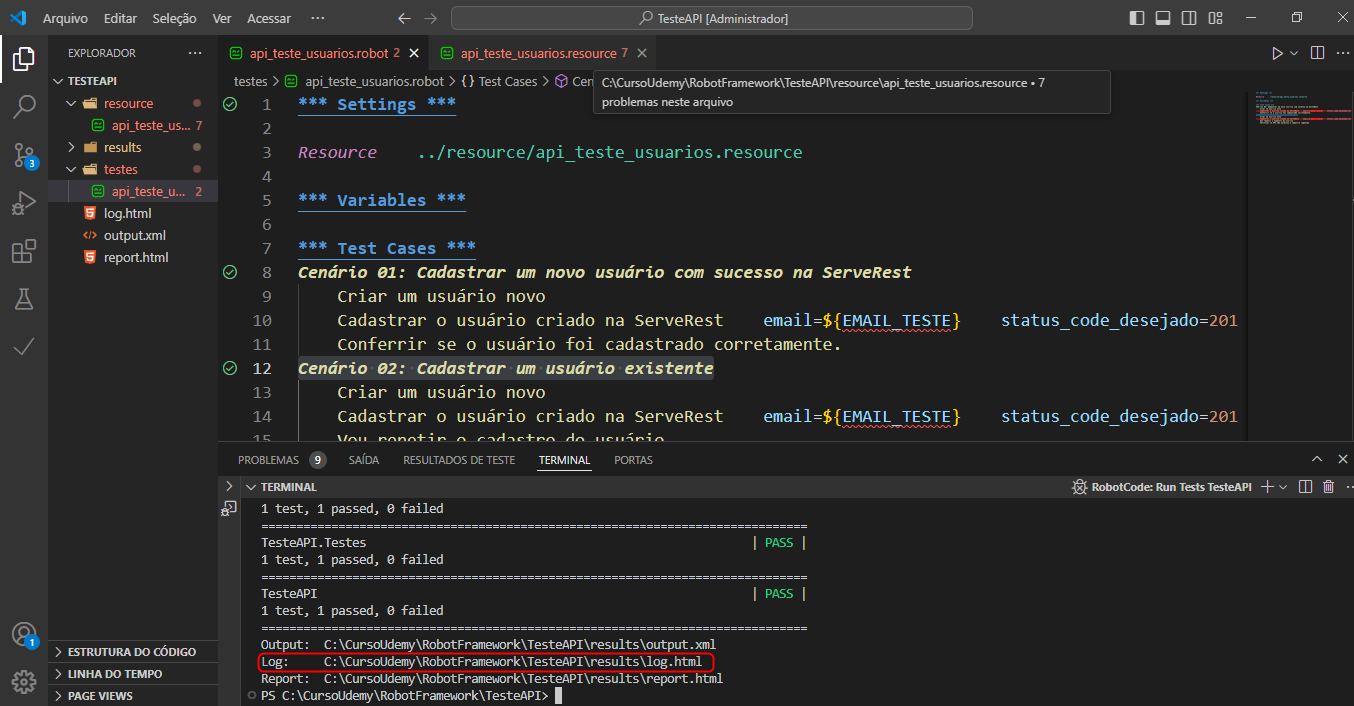Open the new terminal profile dropdown
1354x706 pixels.
click(x=1284, y=487)
